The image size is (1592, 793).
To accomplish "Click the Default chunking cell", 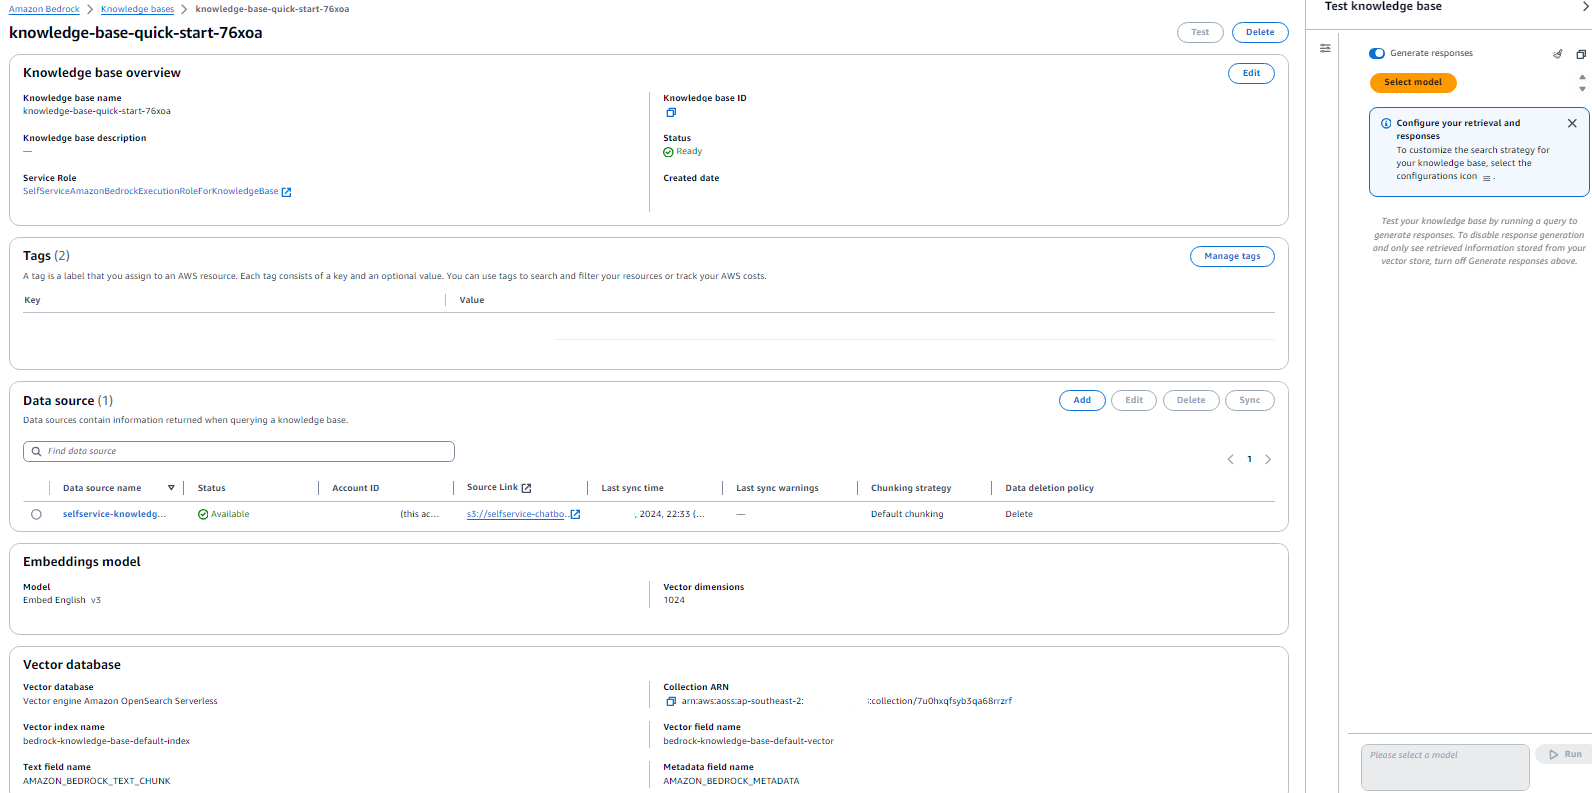I will pos(907,514).
